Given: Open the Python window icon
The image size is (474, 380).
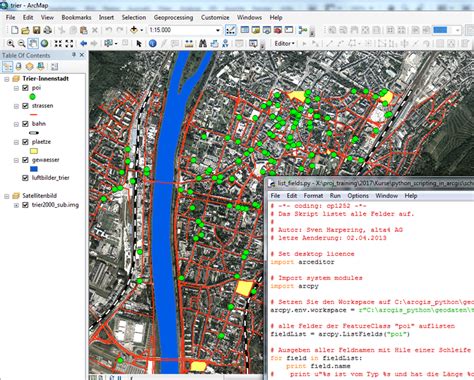Looking at the screenshot, I should [289, 30].
